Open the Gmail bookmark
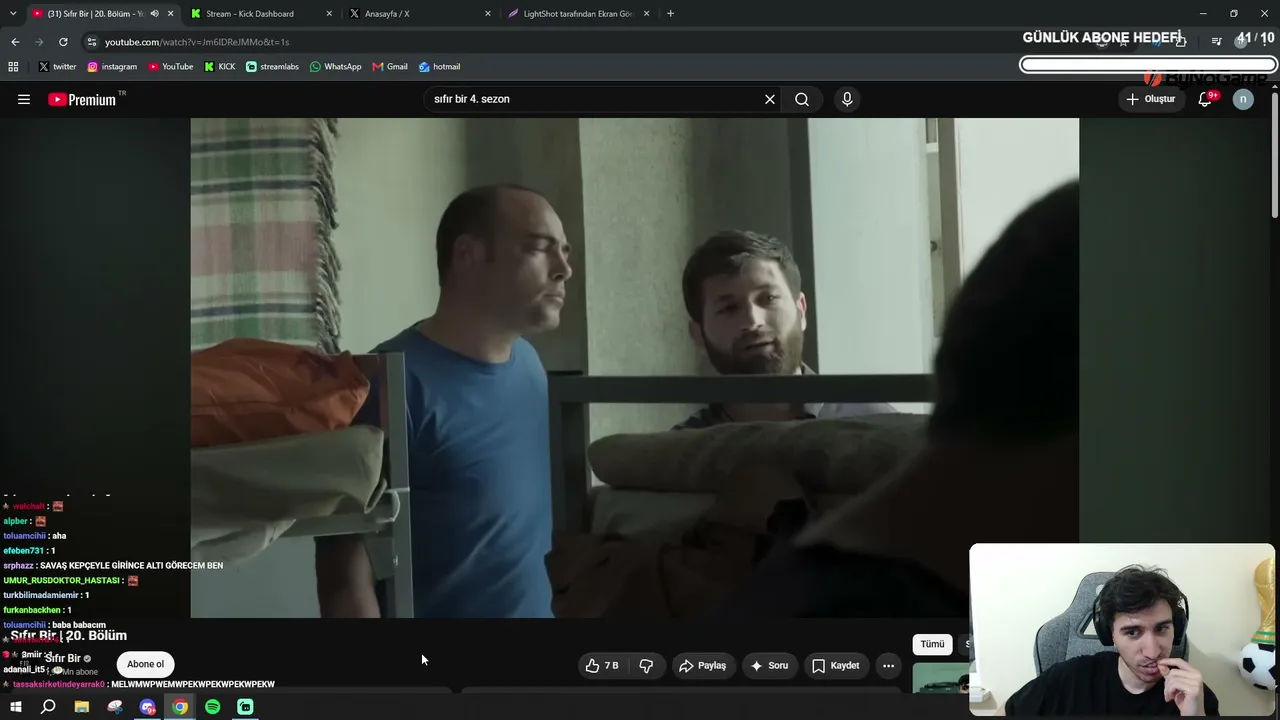 pos(390,67)
